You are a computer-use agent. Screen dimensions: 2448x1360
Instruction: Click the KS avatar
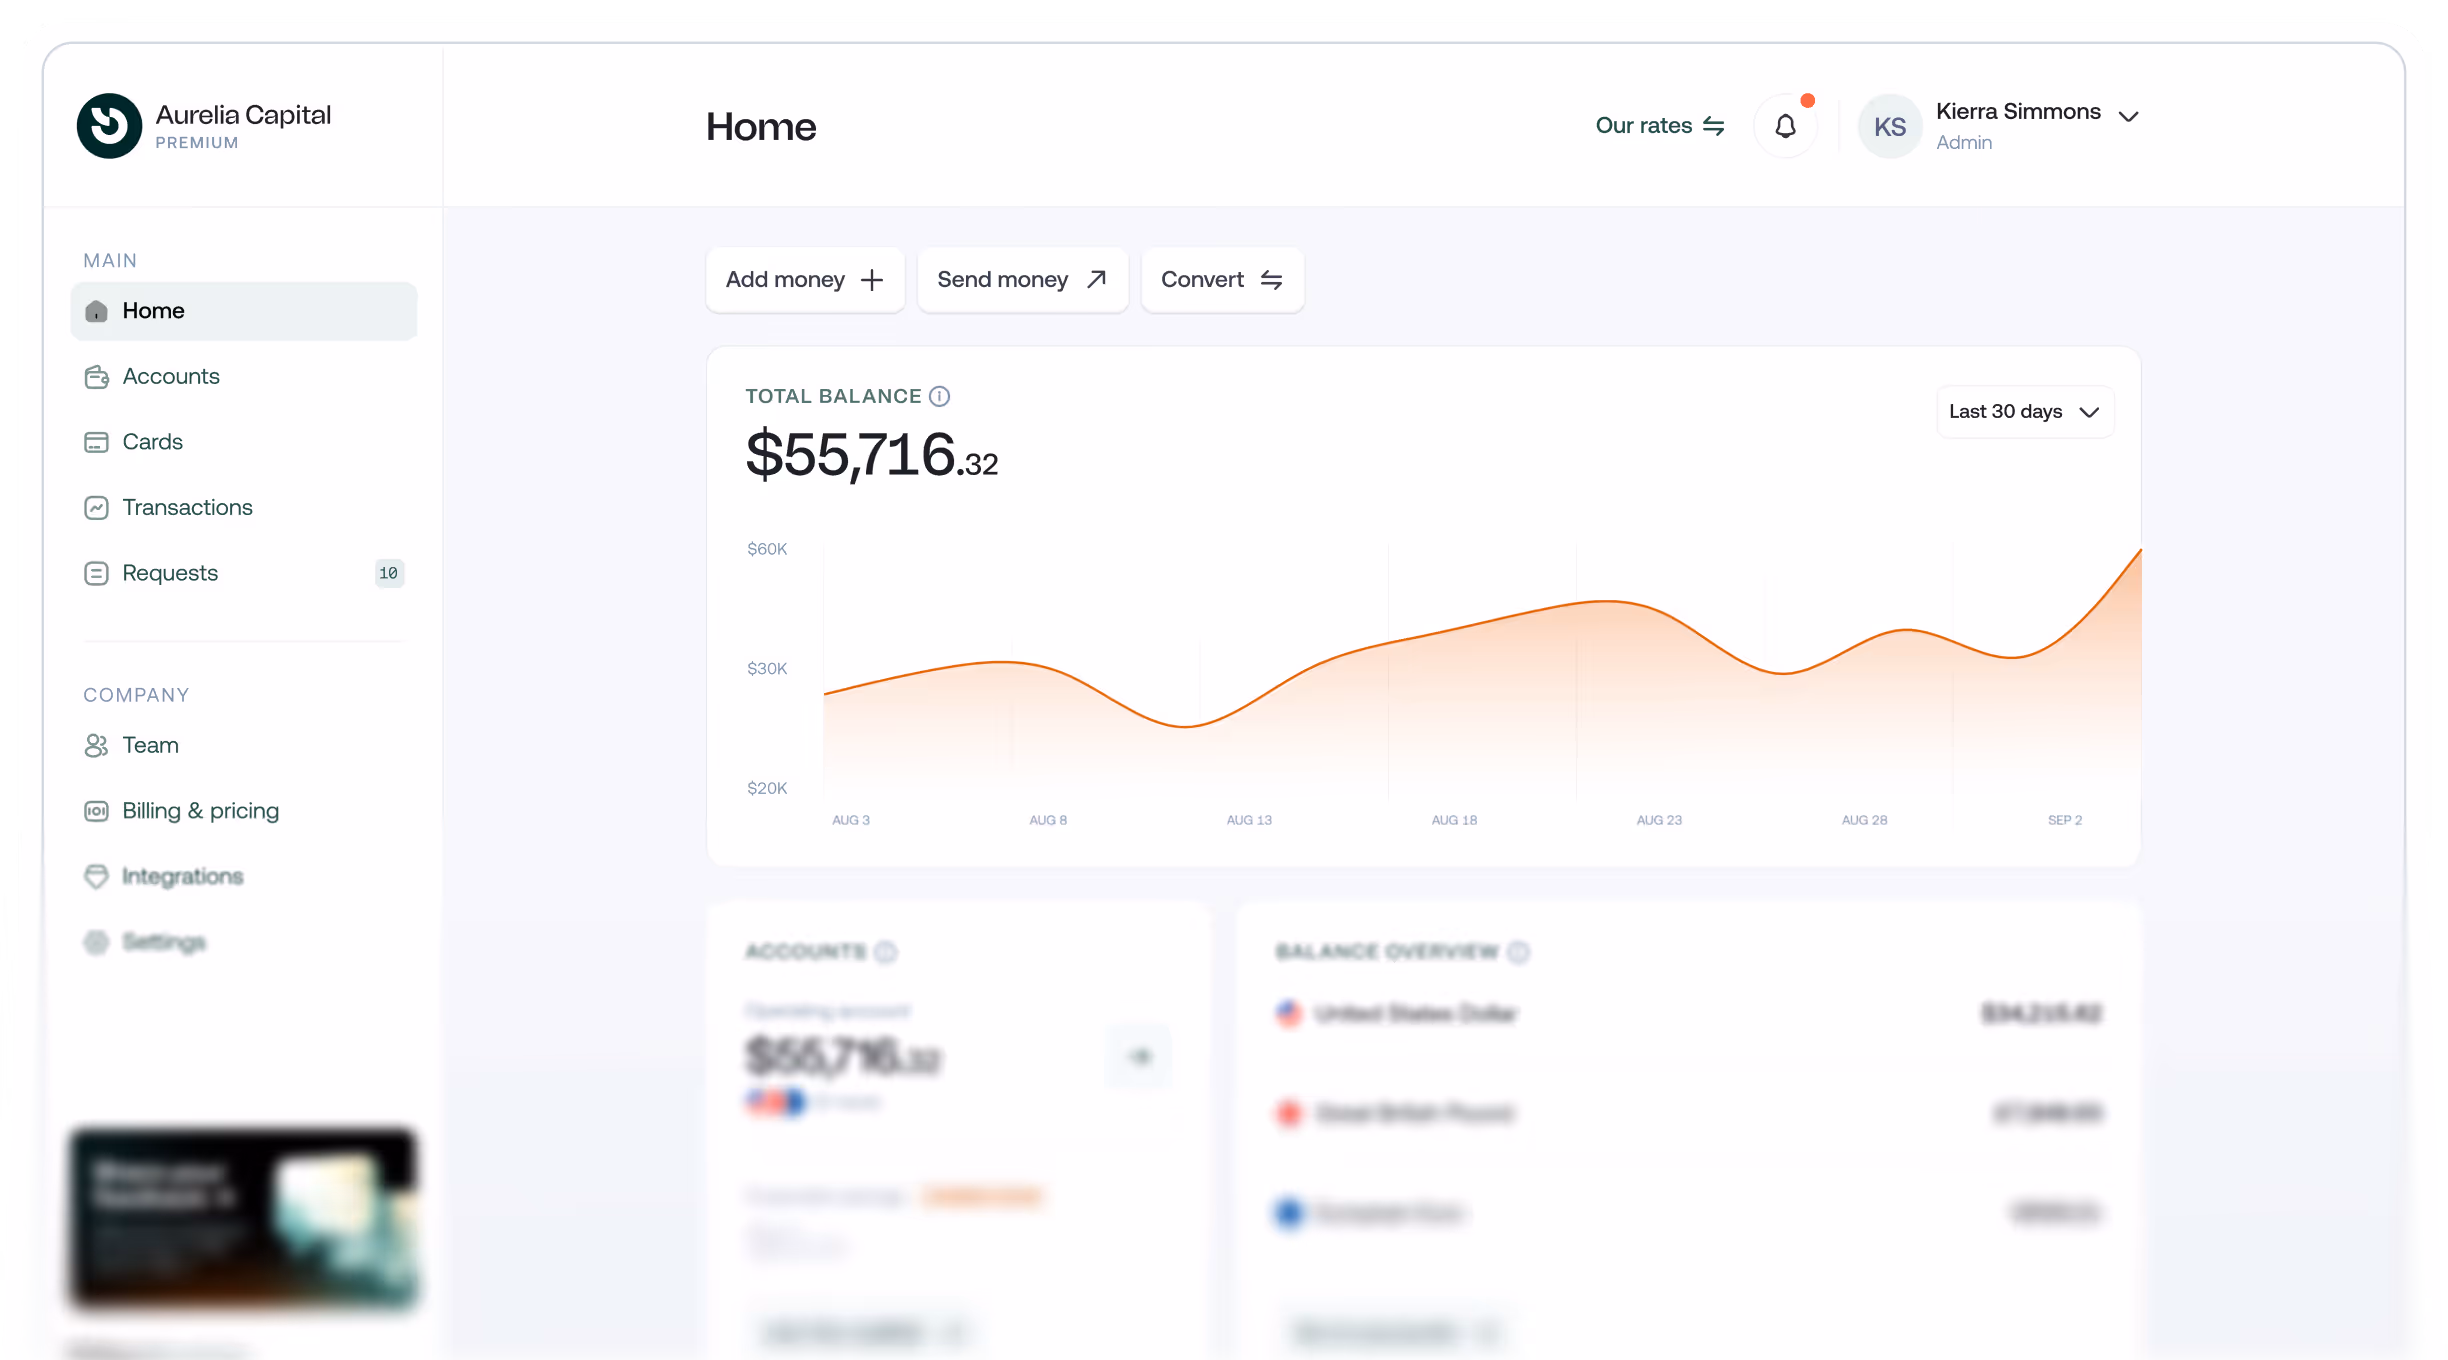click(1890, 125)
